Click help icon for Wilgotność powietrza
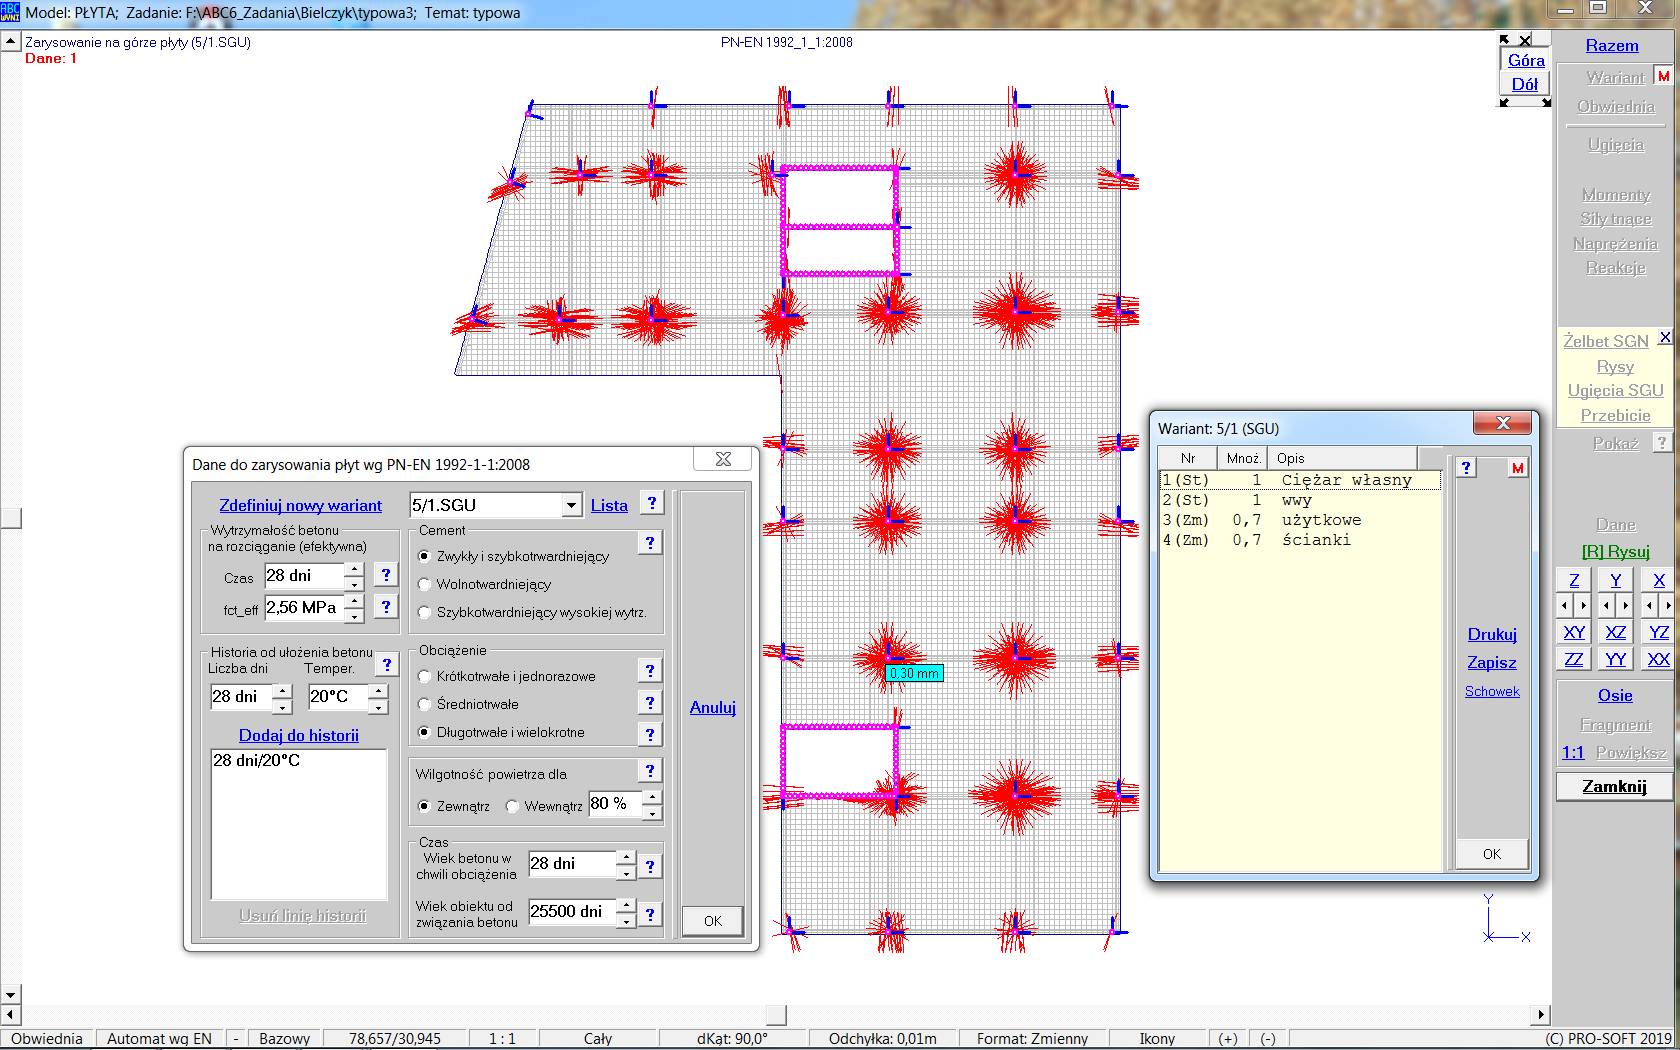Viewport: 1680px width, 1050px height. coord(650,770)
